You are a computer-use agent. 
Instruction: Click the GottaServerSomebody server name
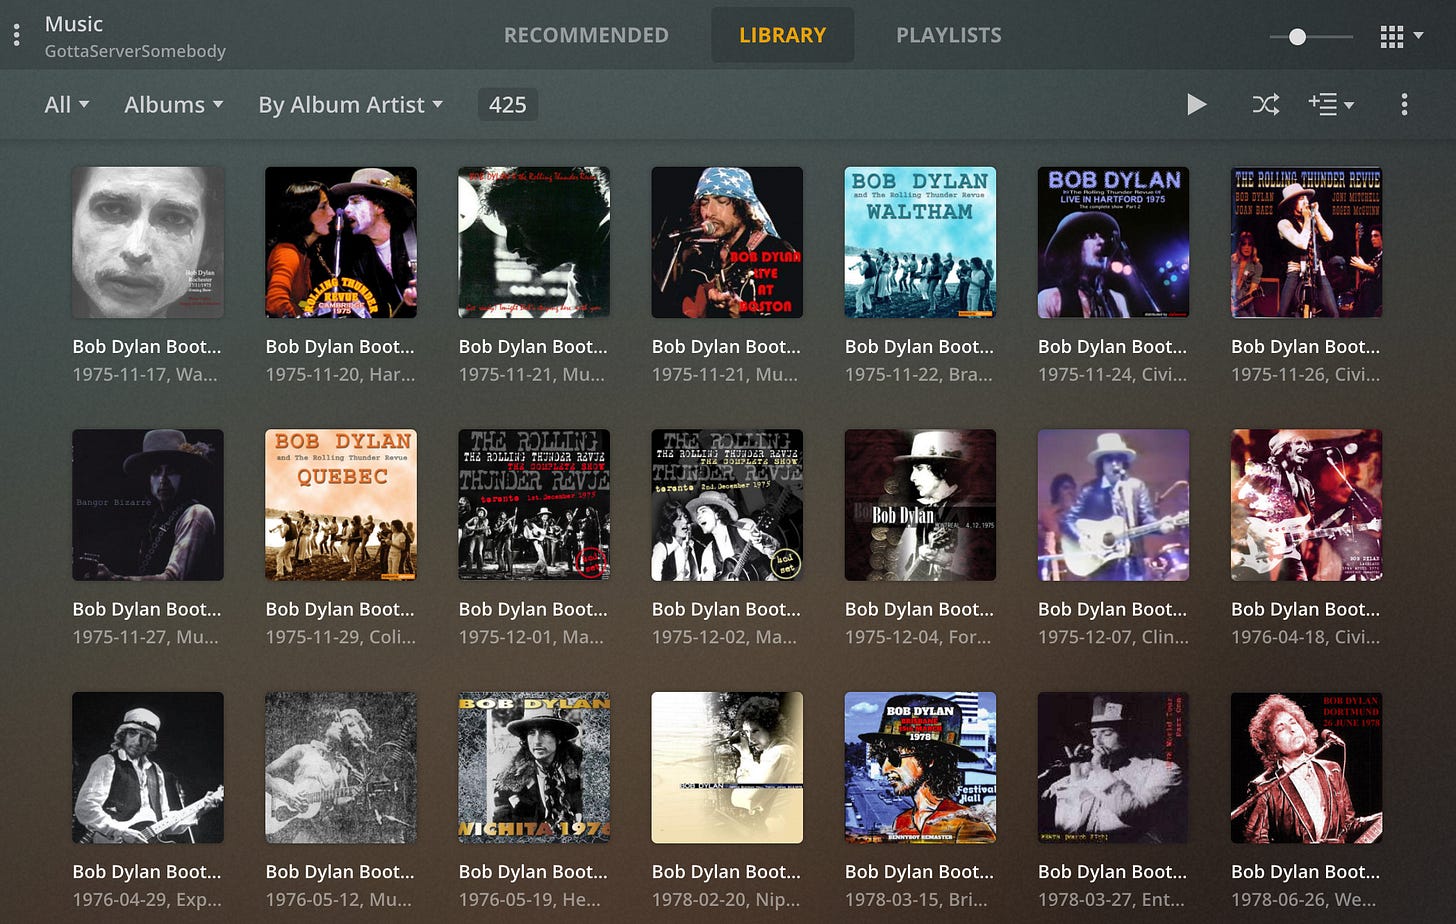135,51
